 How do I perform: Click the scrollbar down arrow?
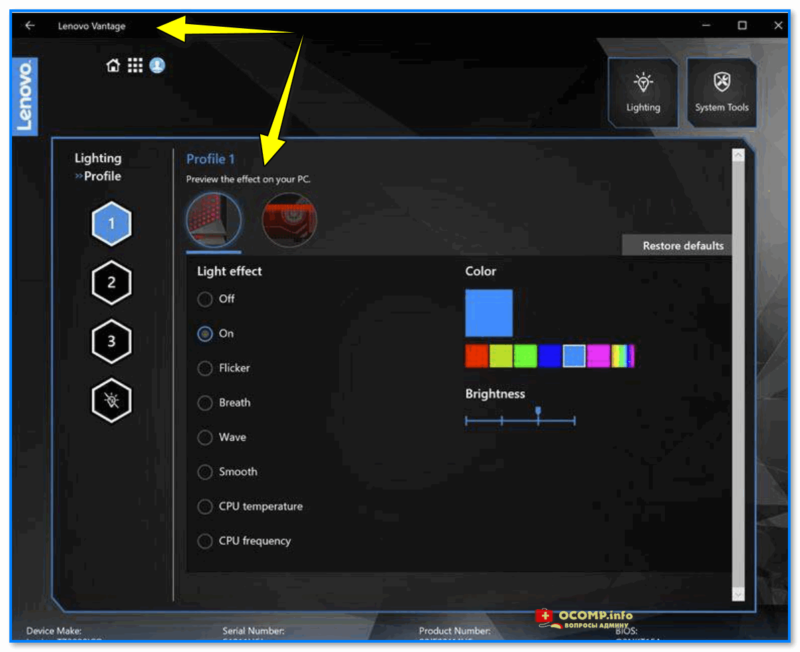(738, 594)
